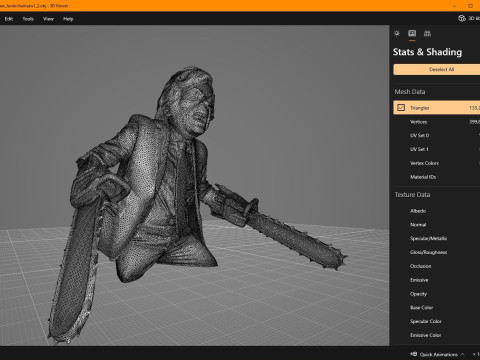Show the Gloss/Roughness texture
Screen dimensions: 480x360
click(x=437, y=252)
